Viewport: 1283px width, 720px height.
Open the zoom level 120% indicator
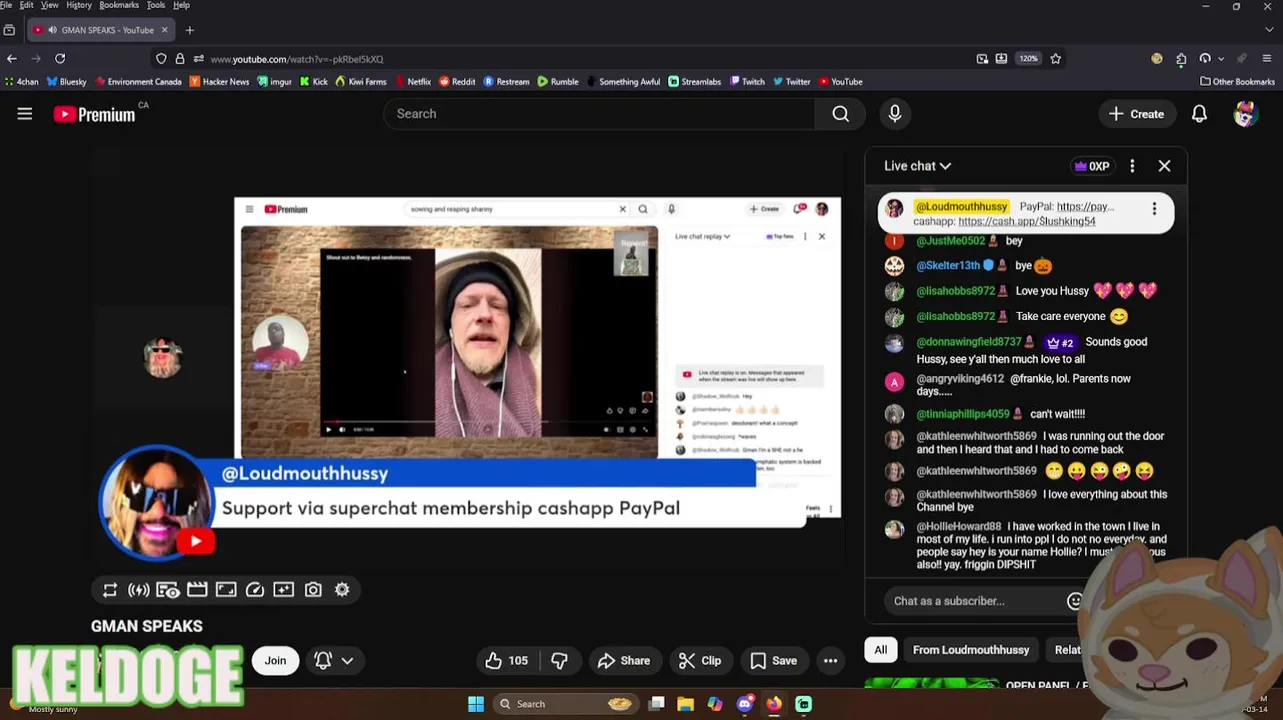pyautogui.click(x=1029, y=59)
